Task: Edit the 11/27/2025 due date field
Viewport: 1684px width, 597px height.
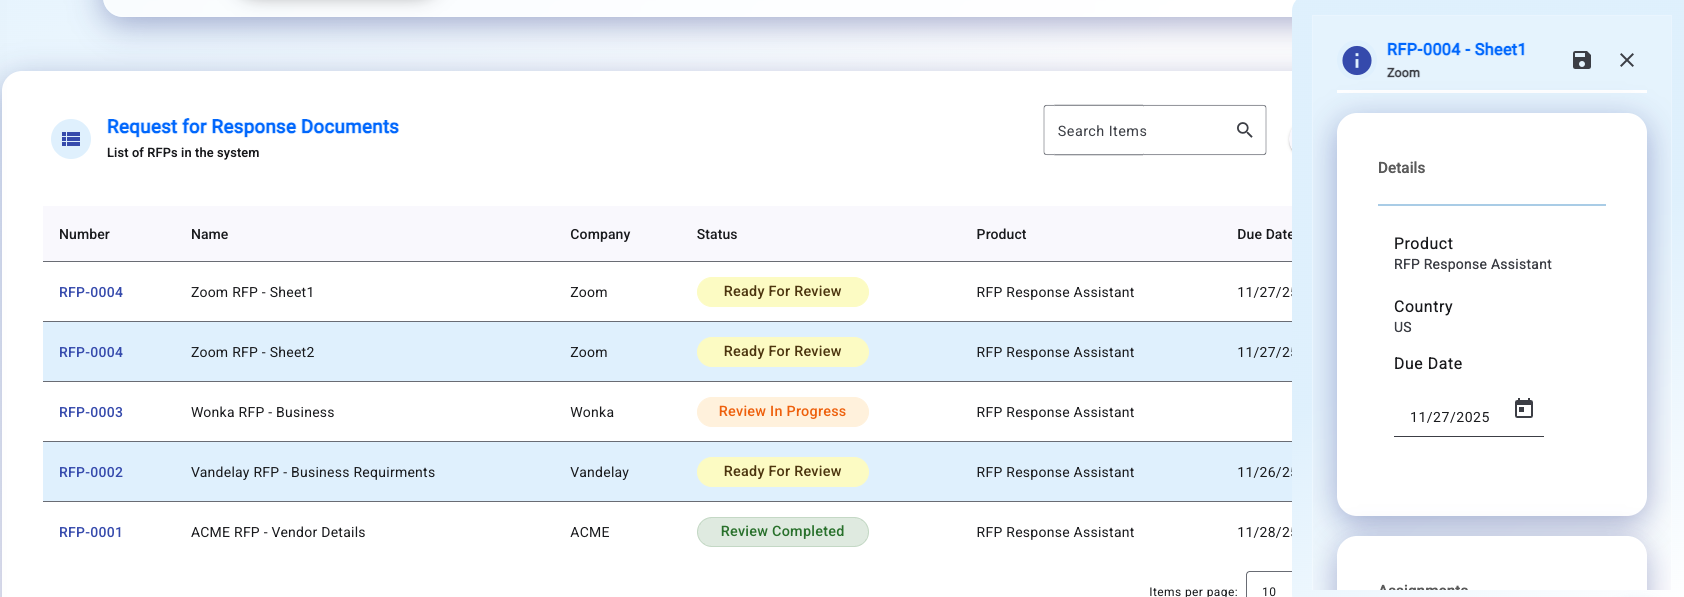Action: click(x=1450, y=417)
